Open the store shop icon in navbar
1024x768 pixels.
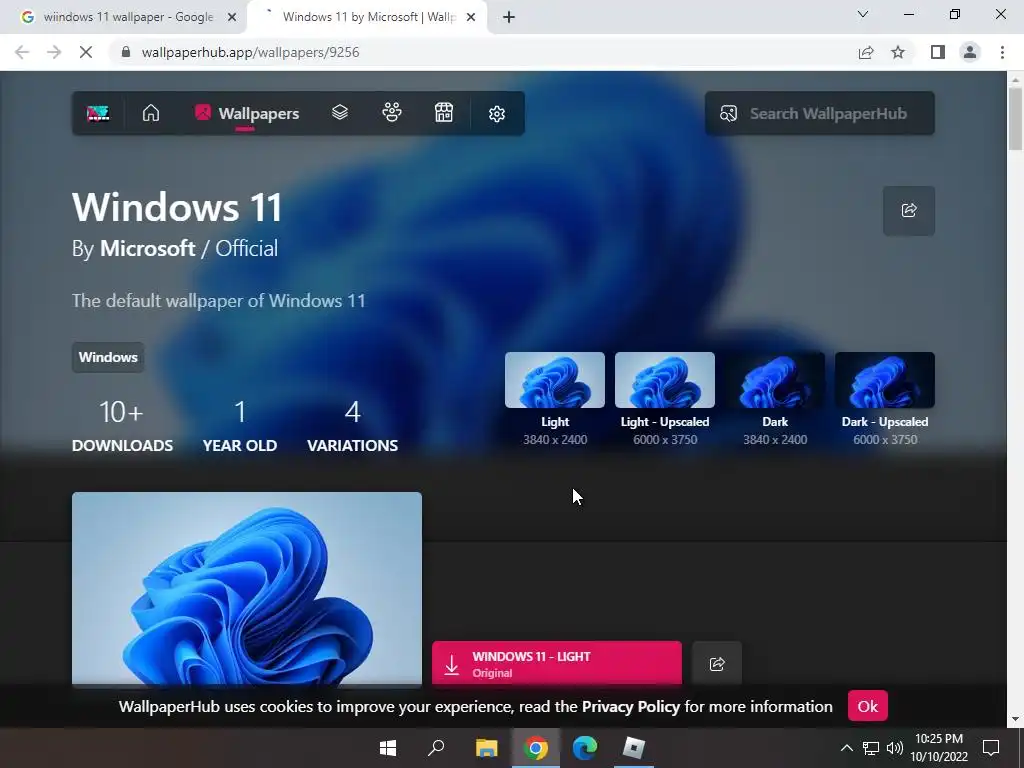point(444,113)
